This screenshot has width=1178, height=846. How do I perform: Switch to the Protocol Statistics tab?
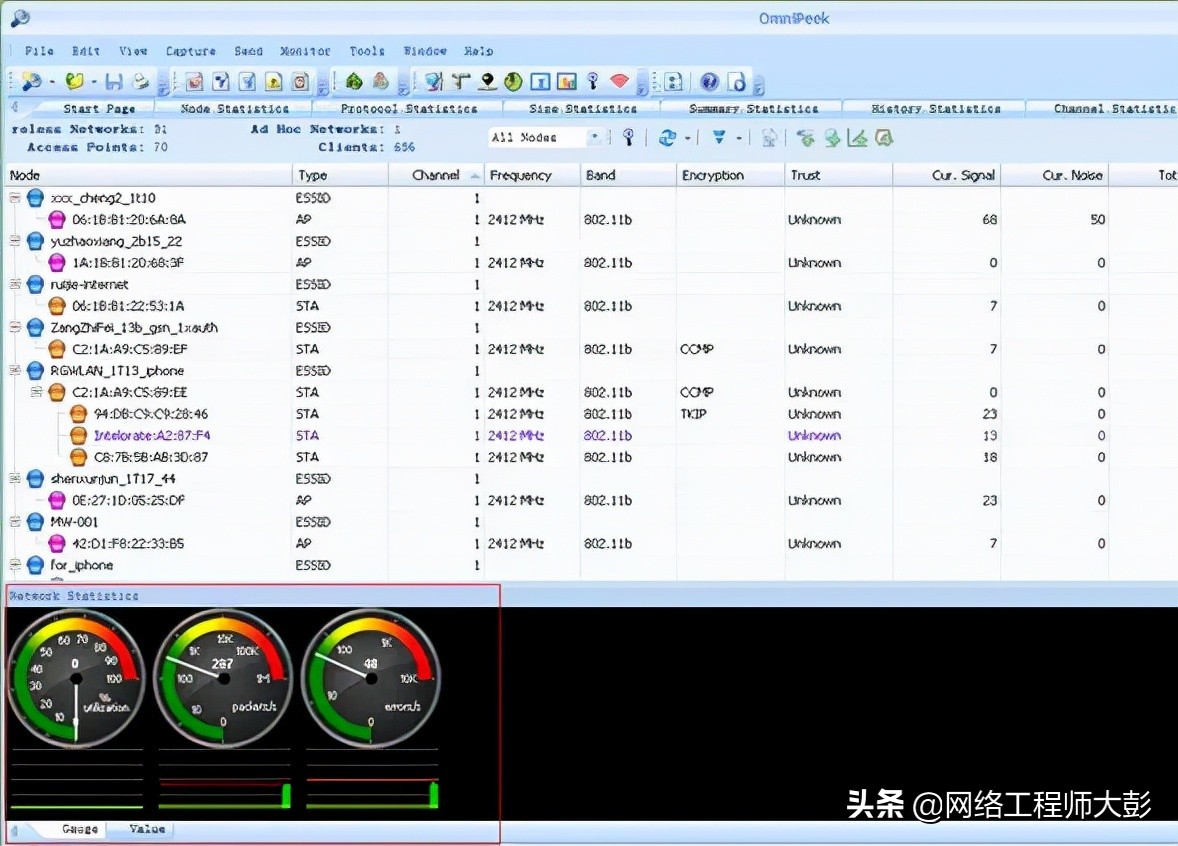click(x=408, y=108)
